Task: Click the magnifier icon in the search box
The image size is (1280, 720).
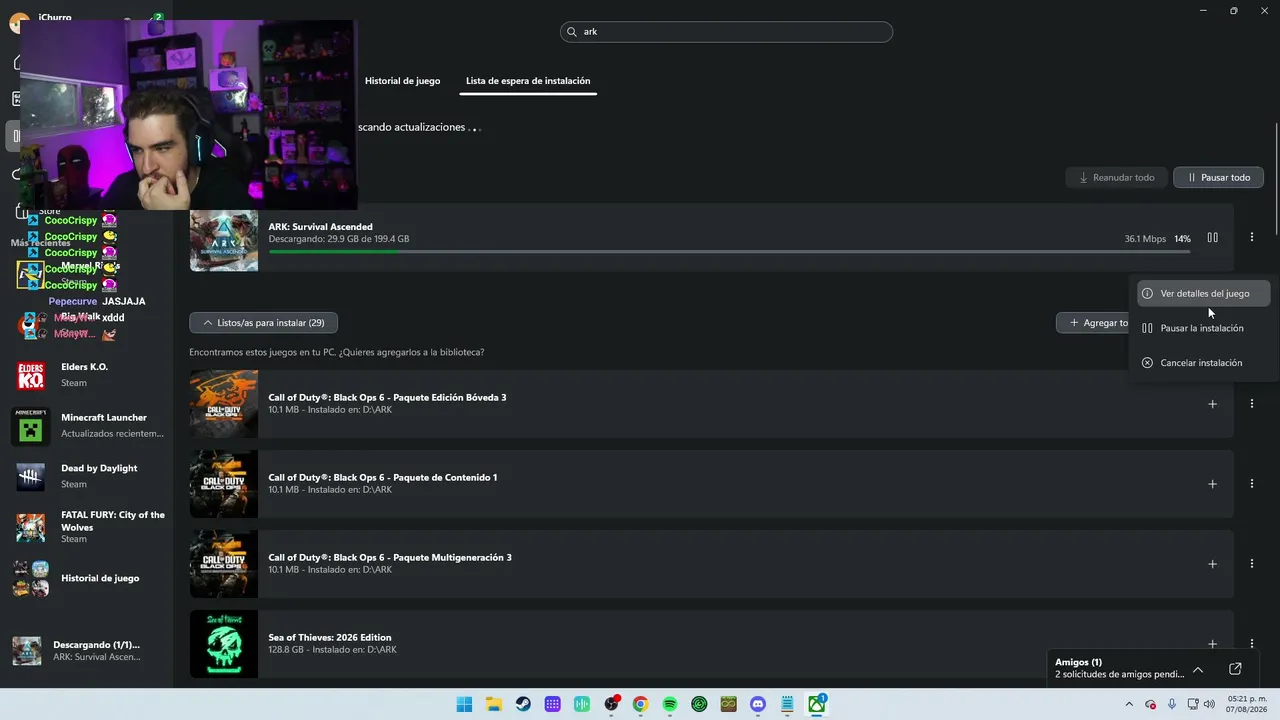Action: (x=573, y=32)
